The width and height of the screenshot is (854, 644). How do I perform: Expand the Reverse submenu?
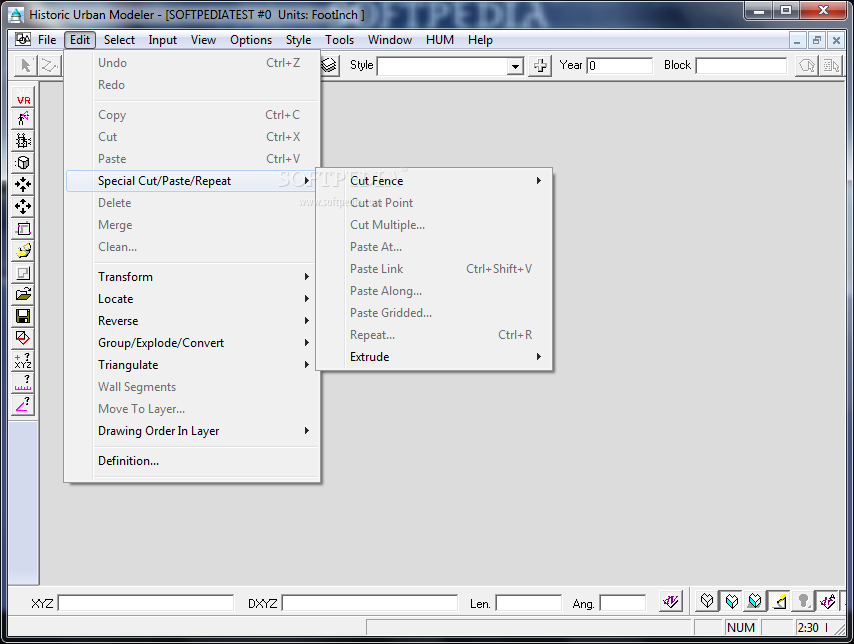pos(192,320)
